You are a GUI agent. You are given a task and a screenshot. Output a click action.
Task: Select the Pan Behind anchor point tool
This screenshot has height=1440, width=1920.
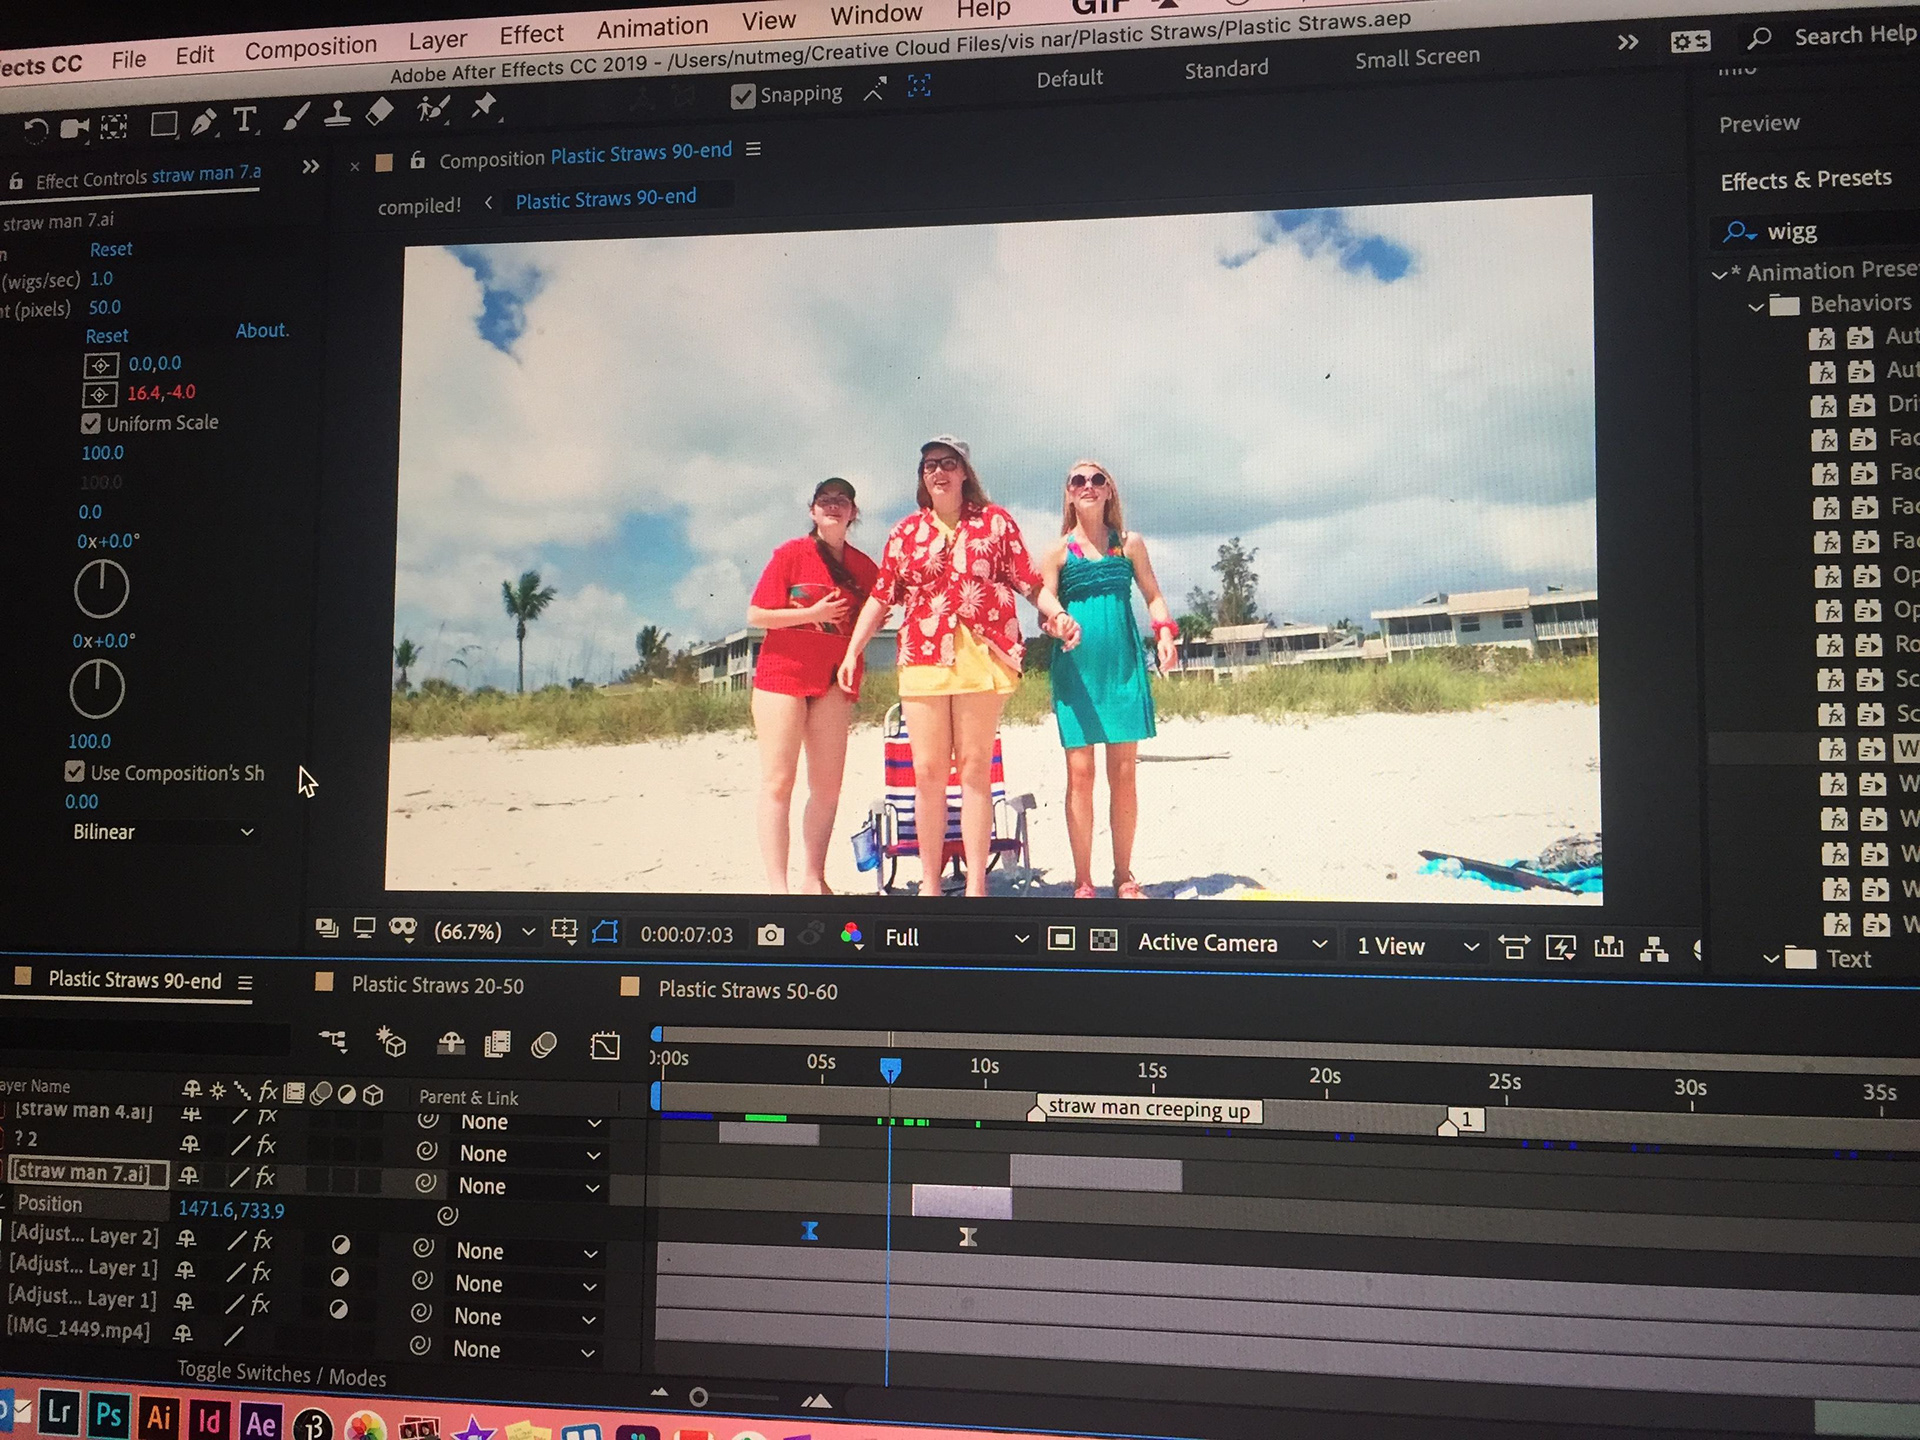[x=114, y=126]
